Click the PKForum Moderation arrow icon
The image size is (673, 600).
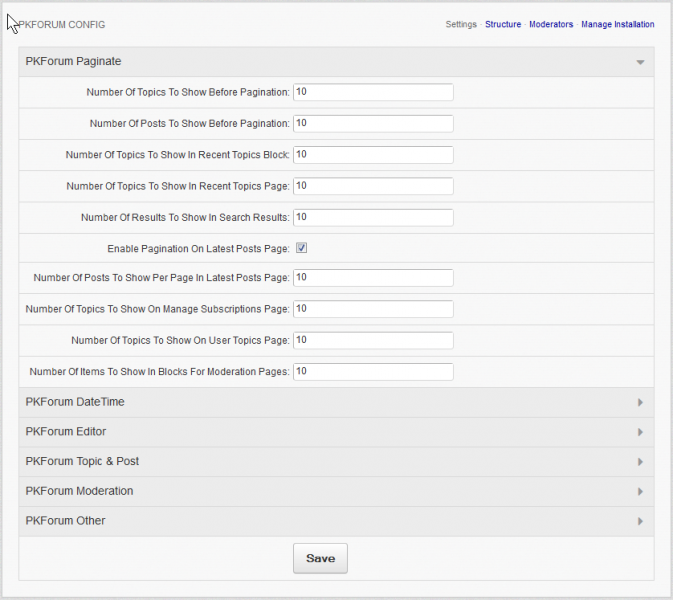tap(640, 491)
